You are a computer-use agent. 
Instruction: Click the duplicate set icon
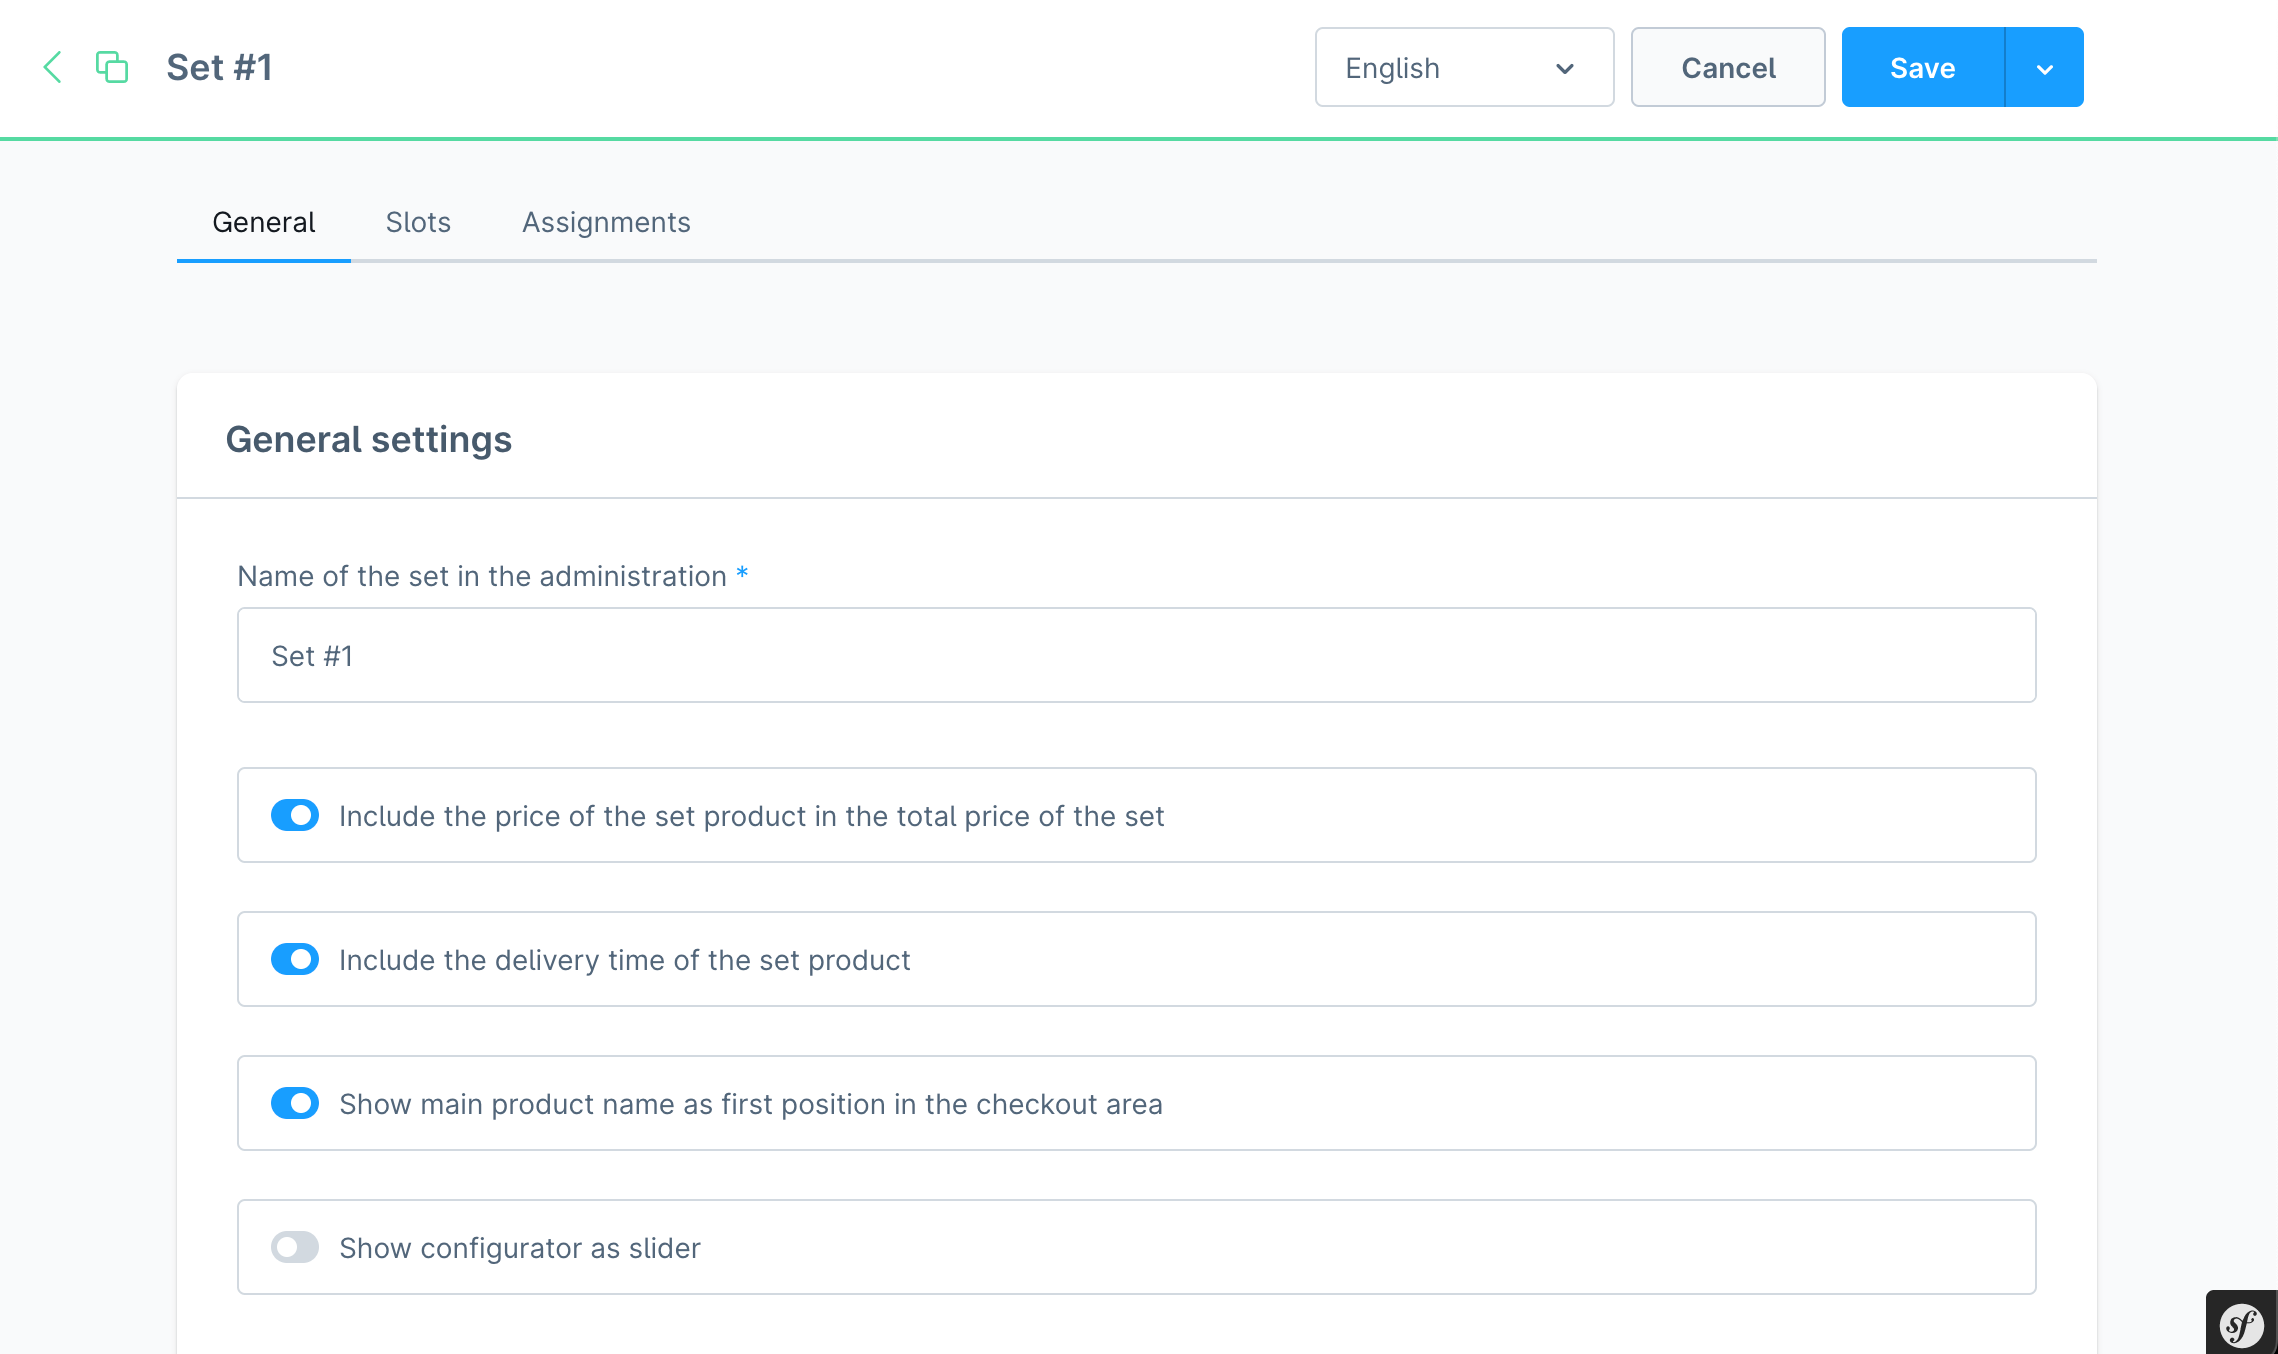coord(112,67)
